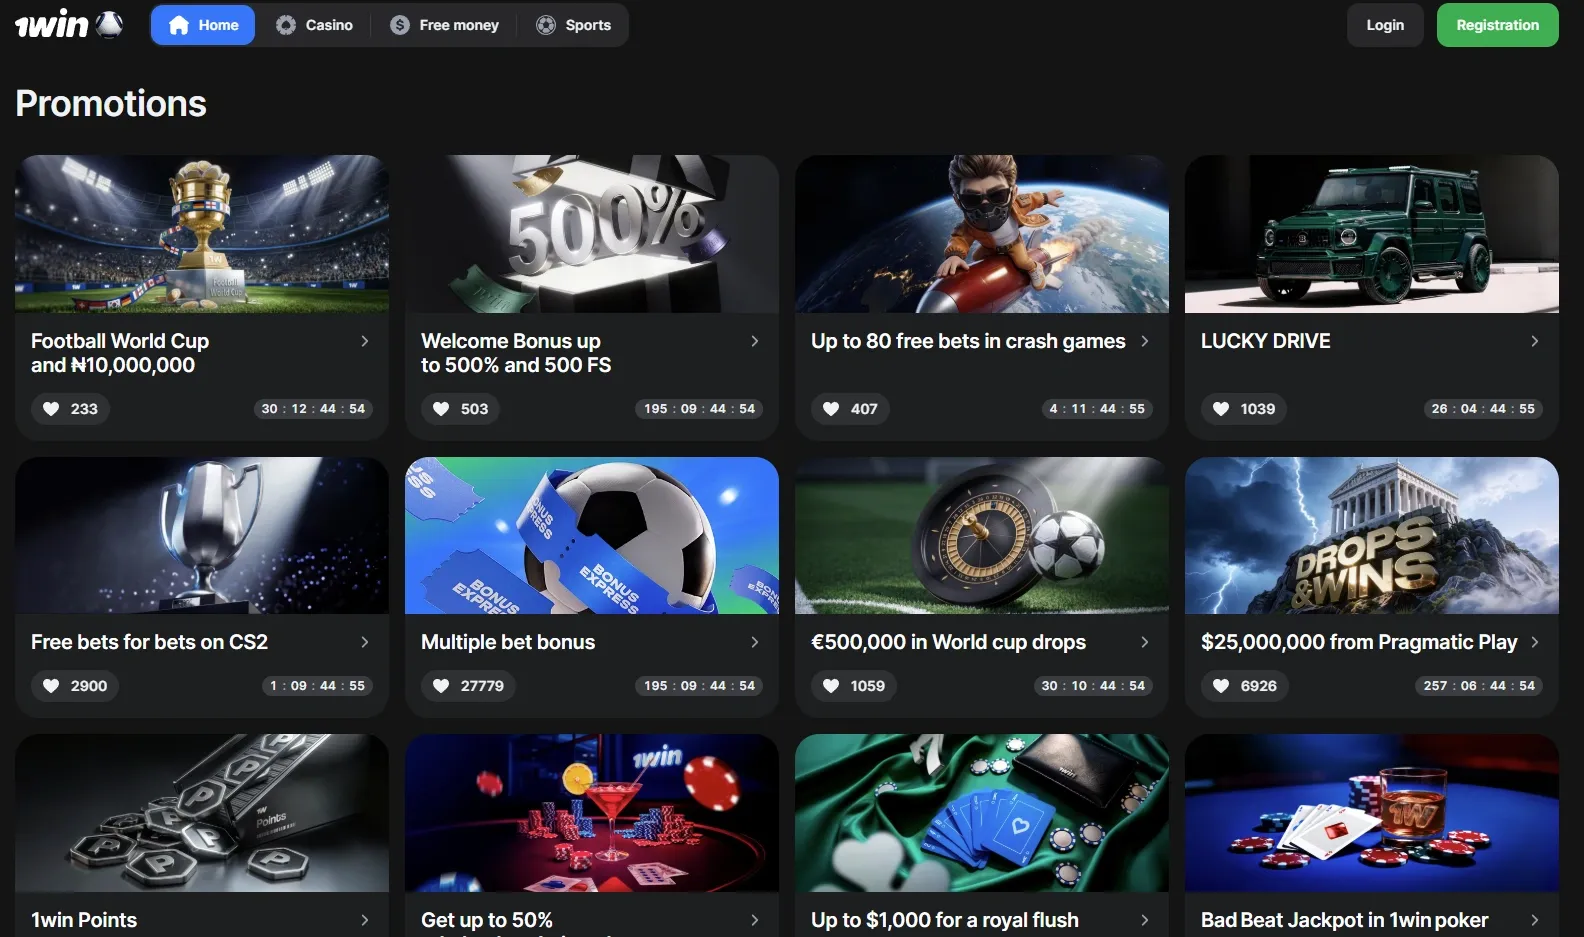Image resolution: width=1584 pixels, height=937 pixels.
Task: Expand Football World Cup chevron arrow
Action: [x=365, y=341]
